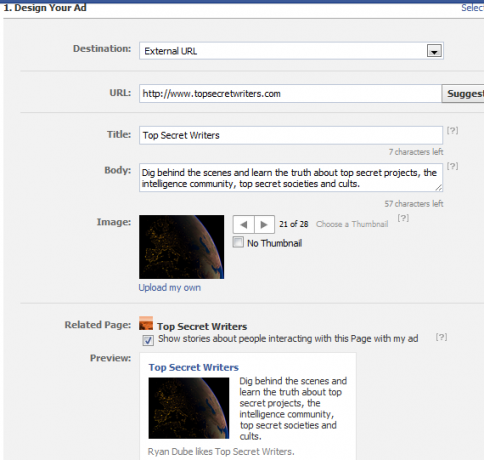Click Top Secret Writers related page name

point(202,326)
